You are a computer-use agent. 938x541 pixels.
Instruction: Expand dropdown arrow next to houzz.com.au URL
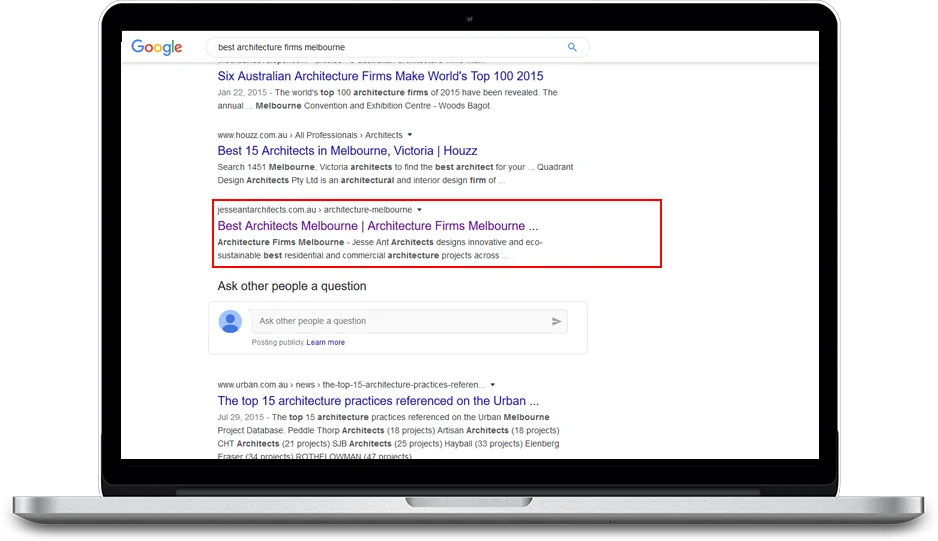coord(410,135)
